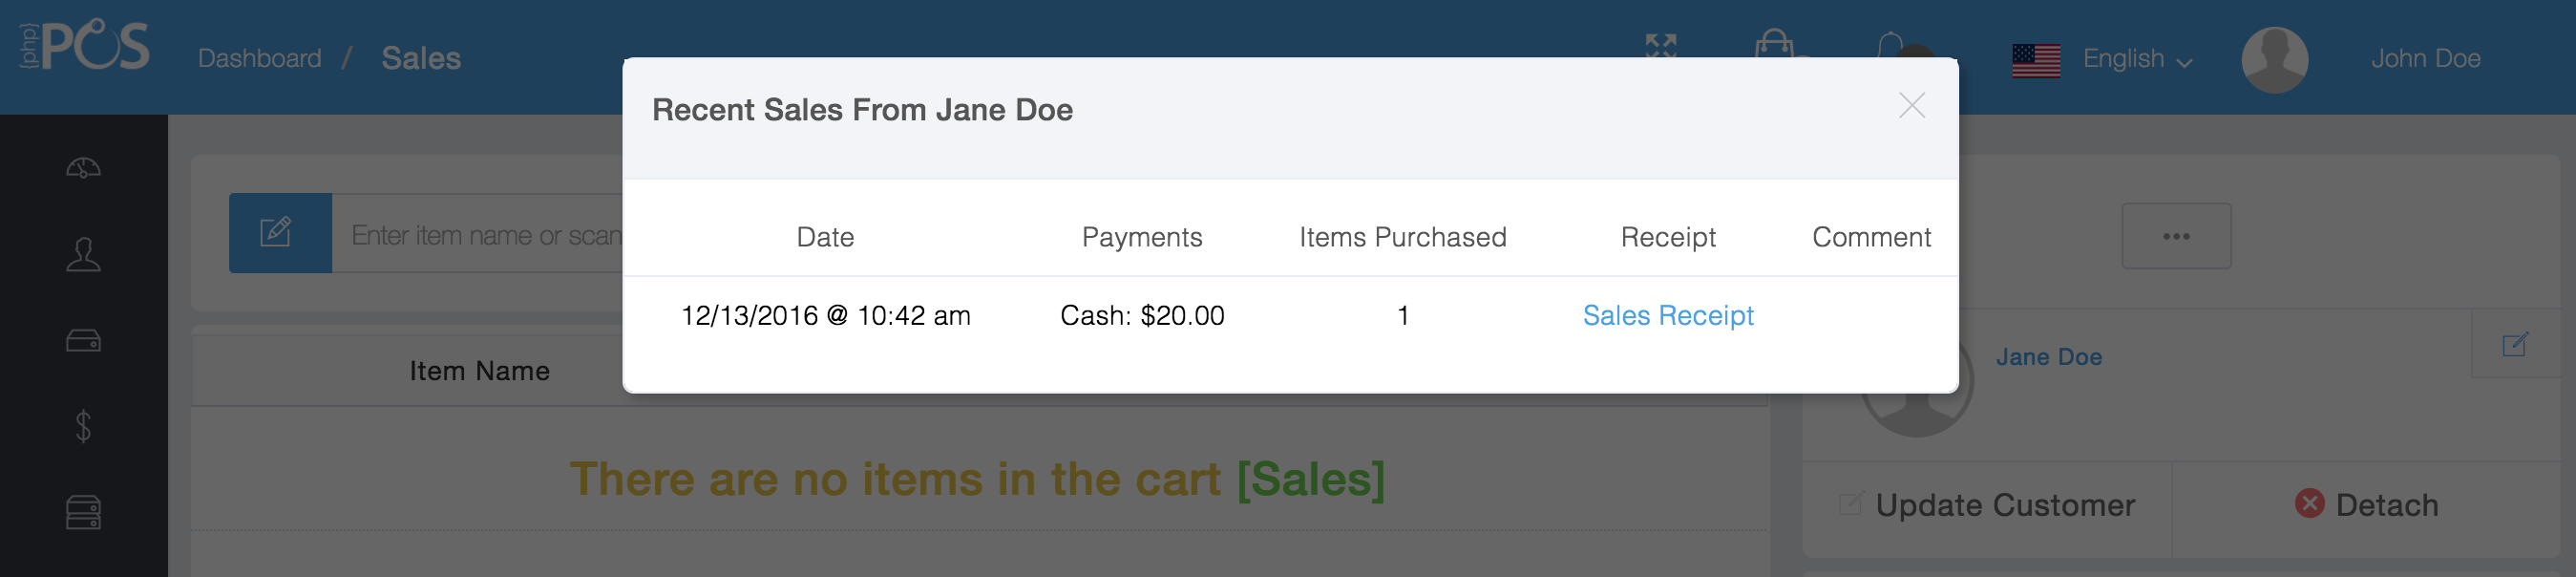Detach customer from sale
This screenshot has height=577, width=2576.
coord(2366,505)
